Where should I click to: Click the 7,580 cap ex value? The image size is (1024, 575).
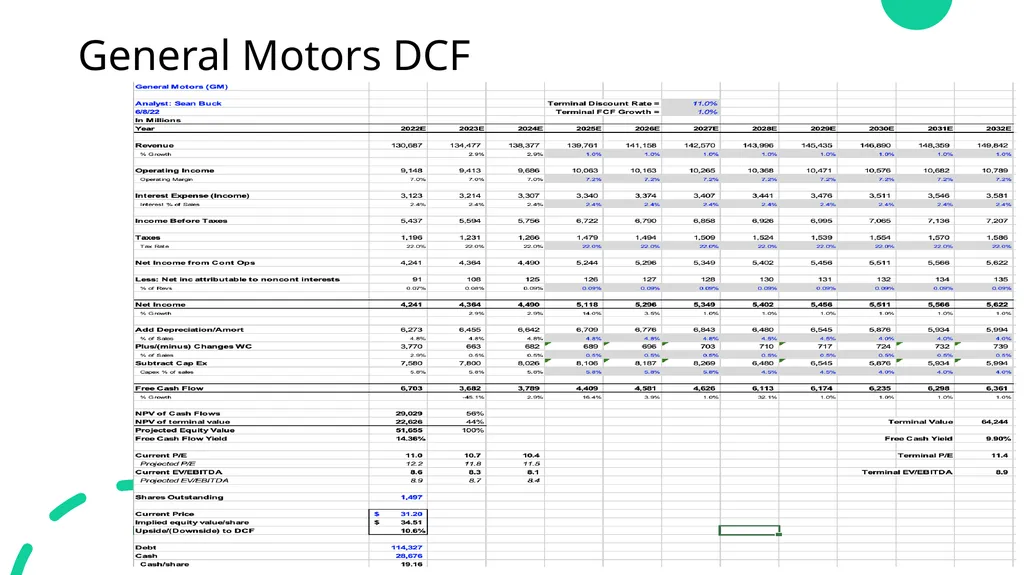[x=411, y=363]
